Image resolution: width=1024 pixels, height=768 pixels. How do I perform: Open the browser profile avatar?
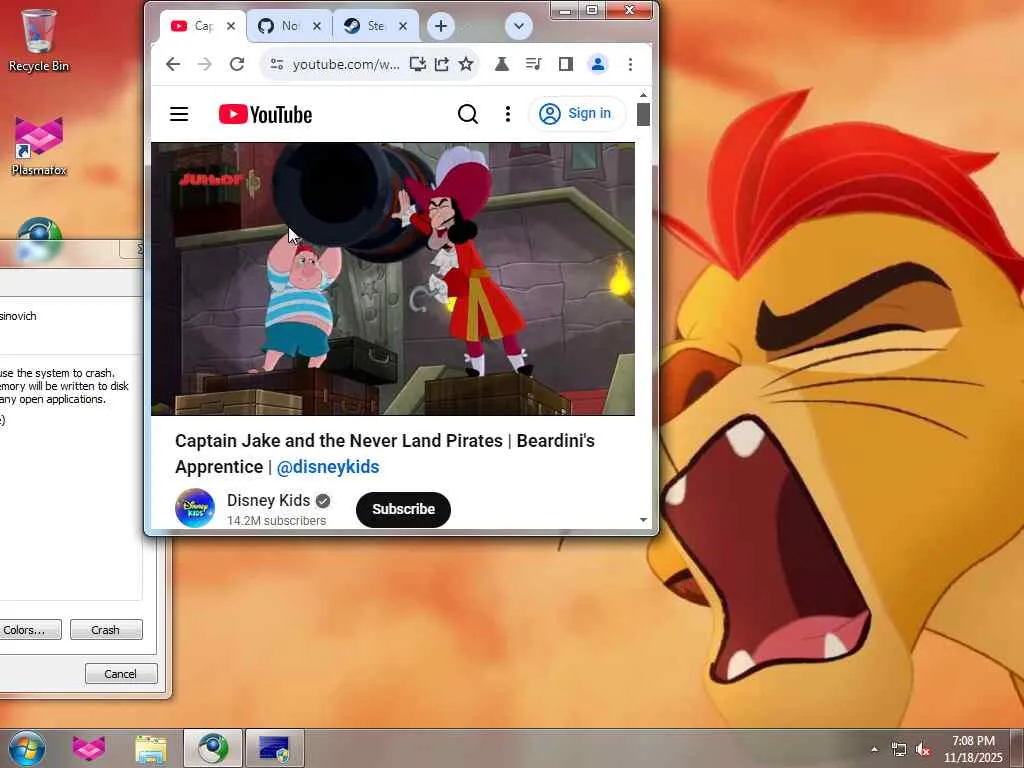(x=598, y=64)
